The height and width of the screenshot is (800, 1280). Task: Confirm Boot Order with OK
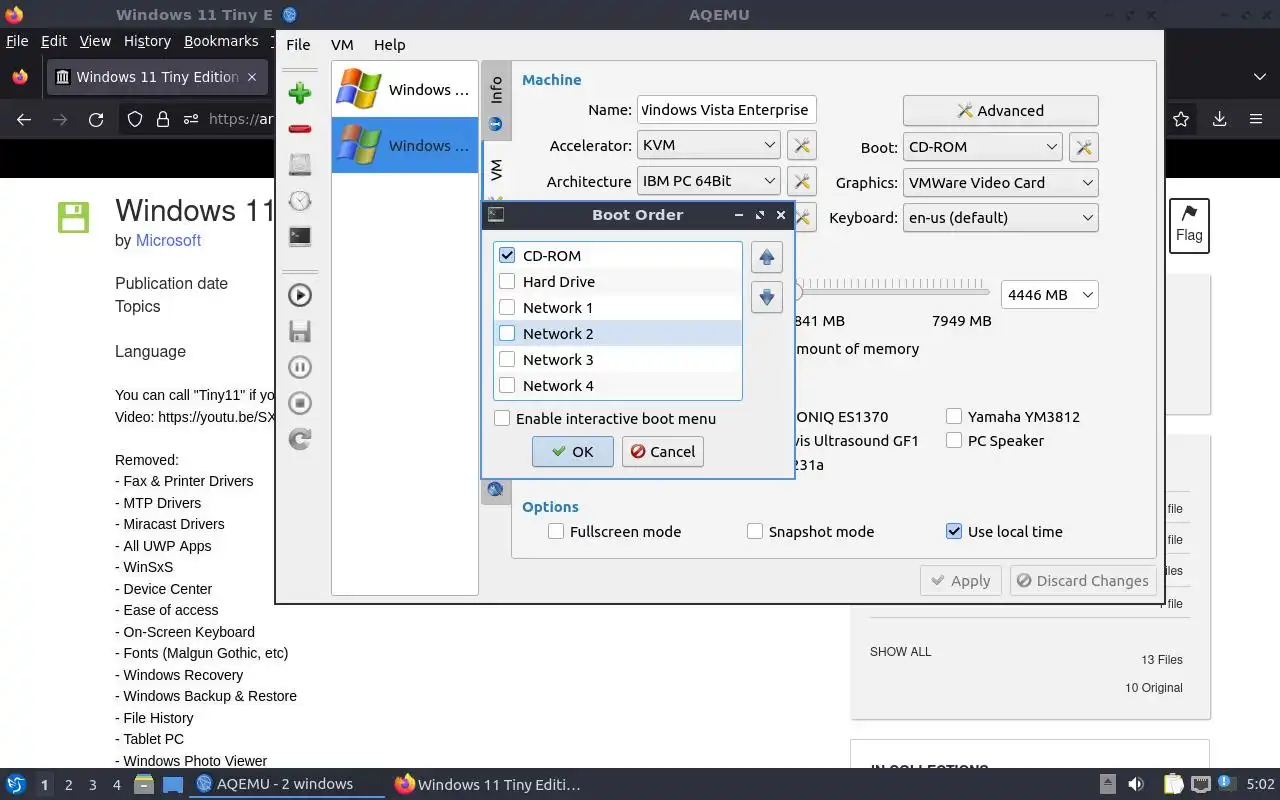pos(572,451)
